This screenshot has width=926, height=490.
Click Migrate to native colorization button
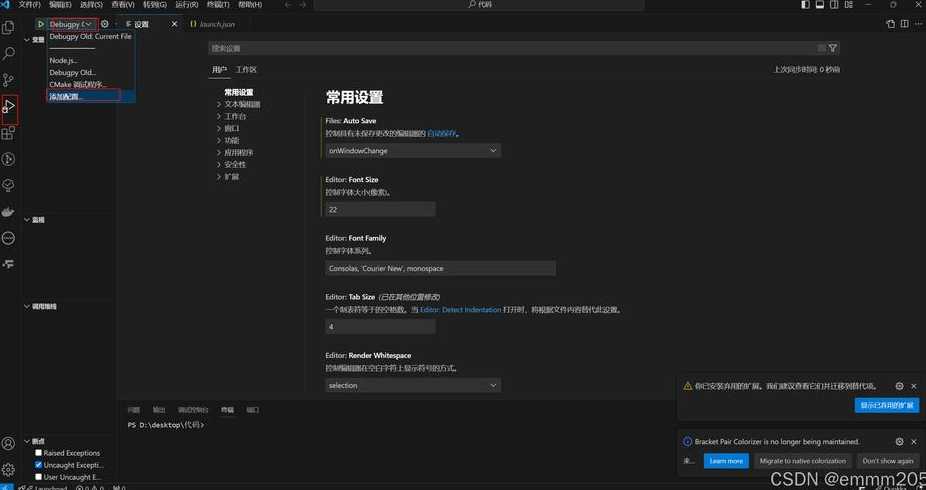tap(803, 461)
